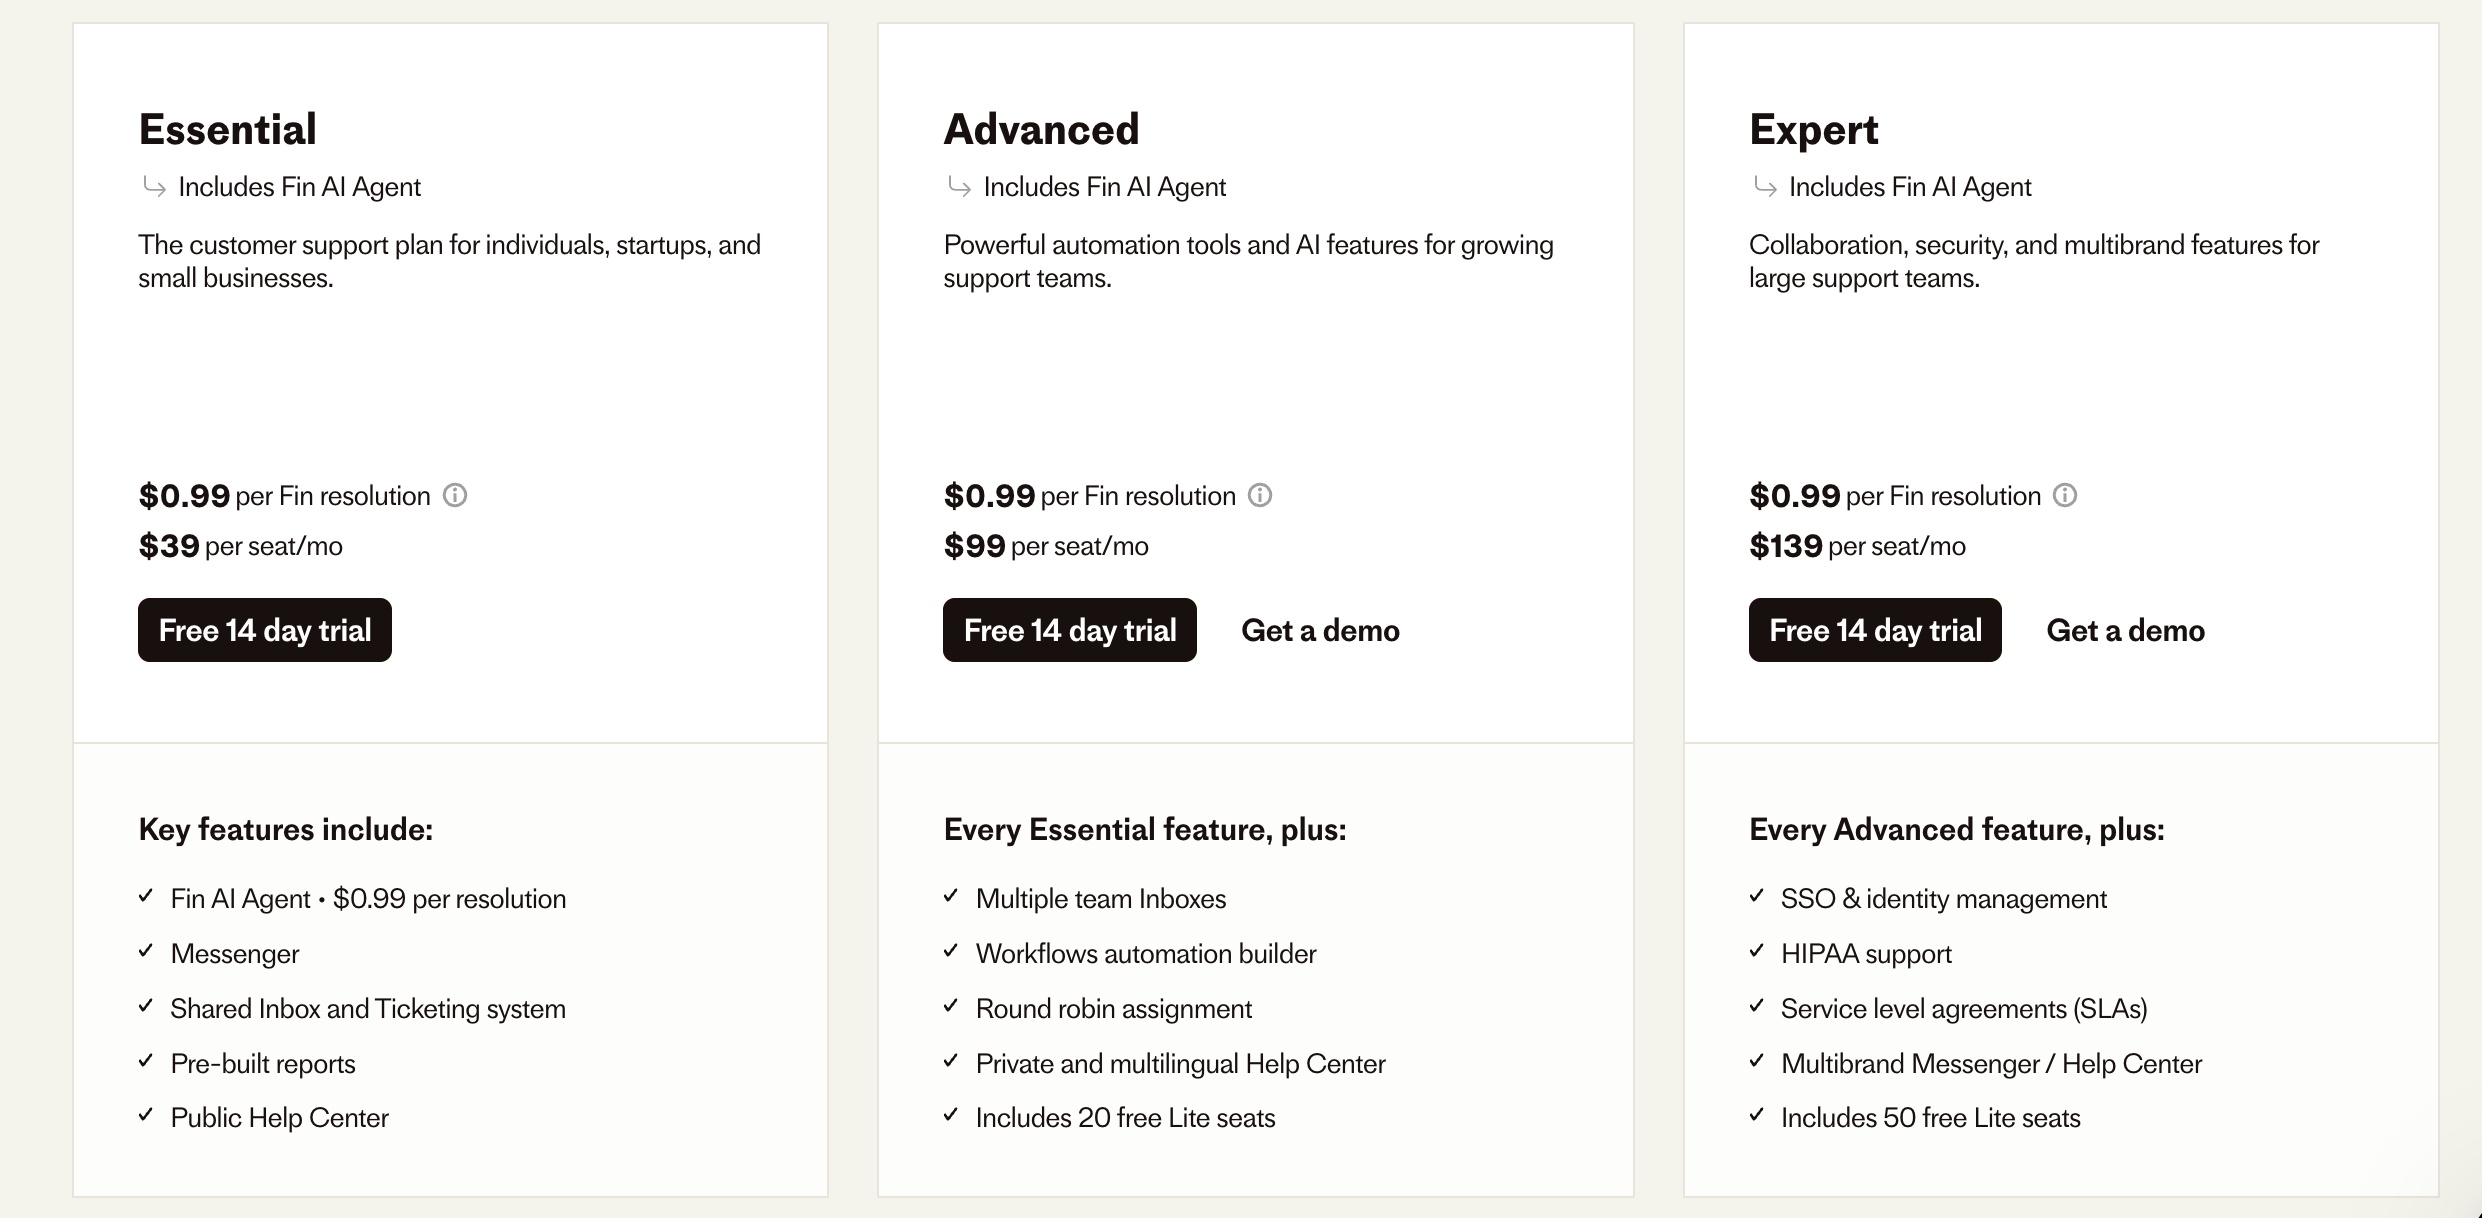The width and height of the screenshot is (2482, 1218).
Task: Click the Workflows automation builder feature
Action: click(1146, 954)
